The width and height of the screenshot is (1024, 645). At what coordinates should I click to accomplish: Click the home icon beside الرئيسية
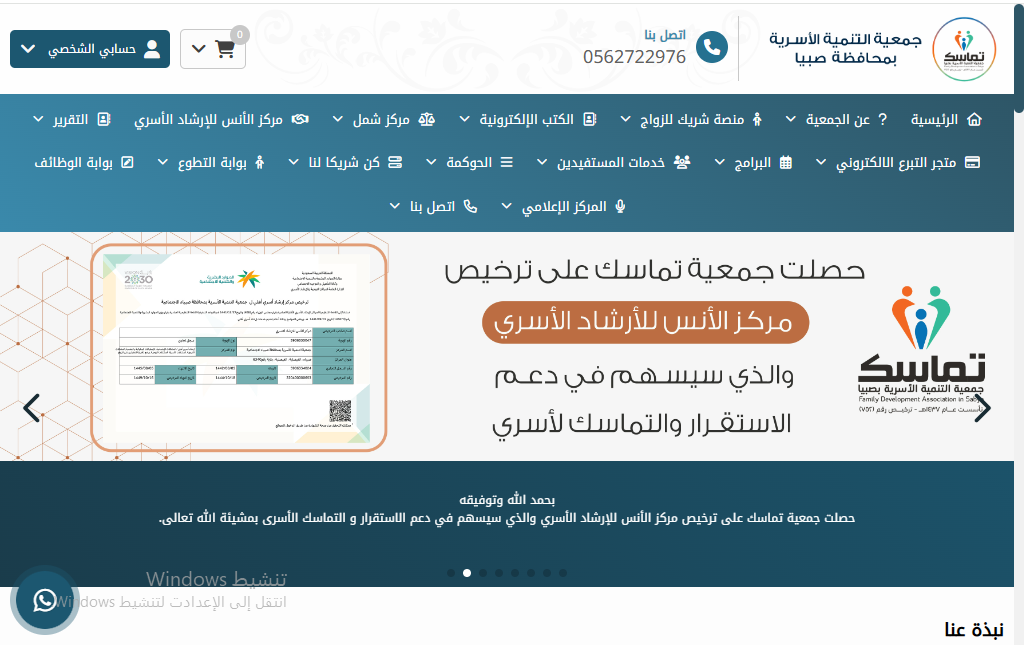[x=974, y=119]
